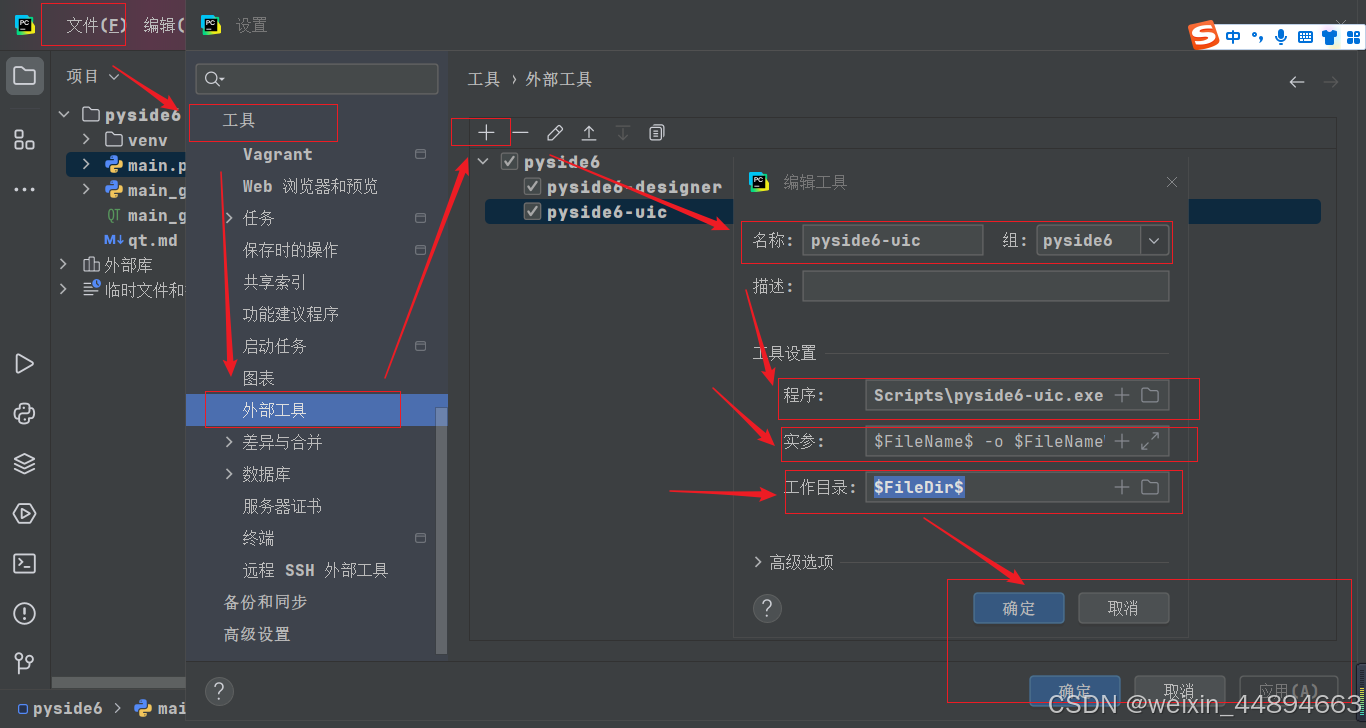Viewport: 1366px width, 728px height.
Task: Select Remote SSH External Tools page
Action: (x=317, y=570)
